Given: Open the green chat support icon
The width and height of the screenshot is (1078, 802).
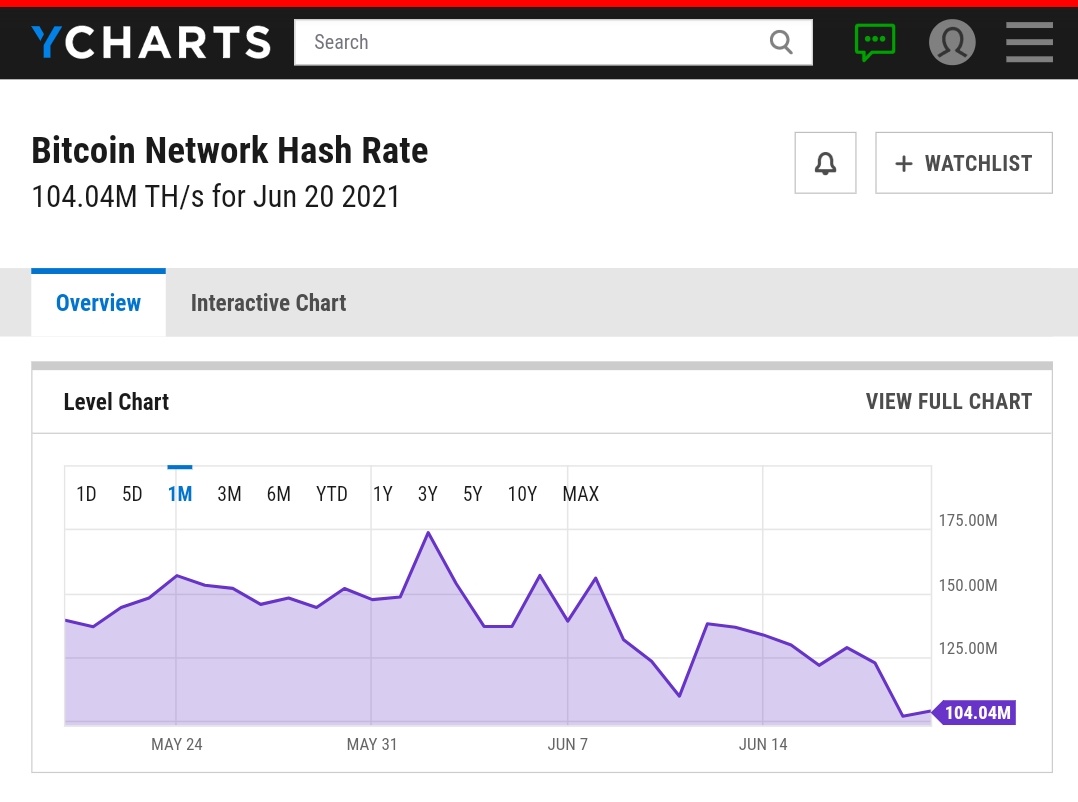Looking at the screenshot, I should coord(874,42).
